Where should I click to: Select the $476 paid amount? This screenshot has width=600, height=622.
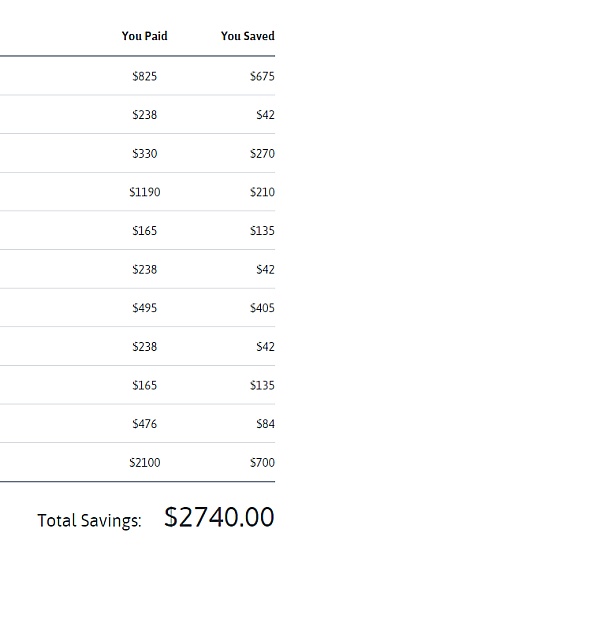click(144, 424)
